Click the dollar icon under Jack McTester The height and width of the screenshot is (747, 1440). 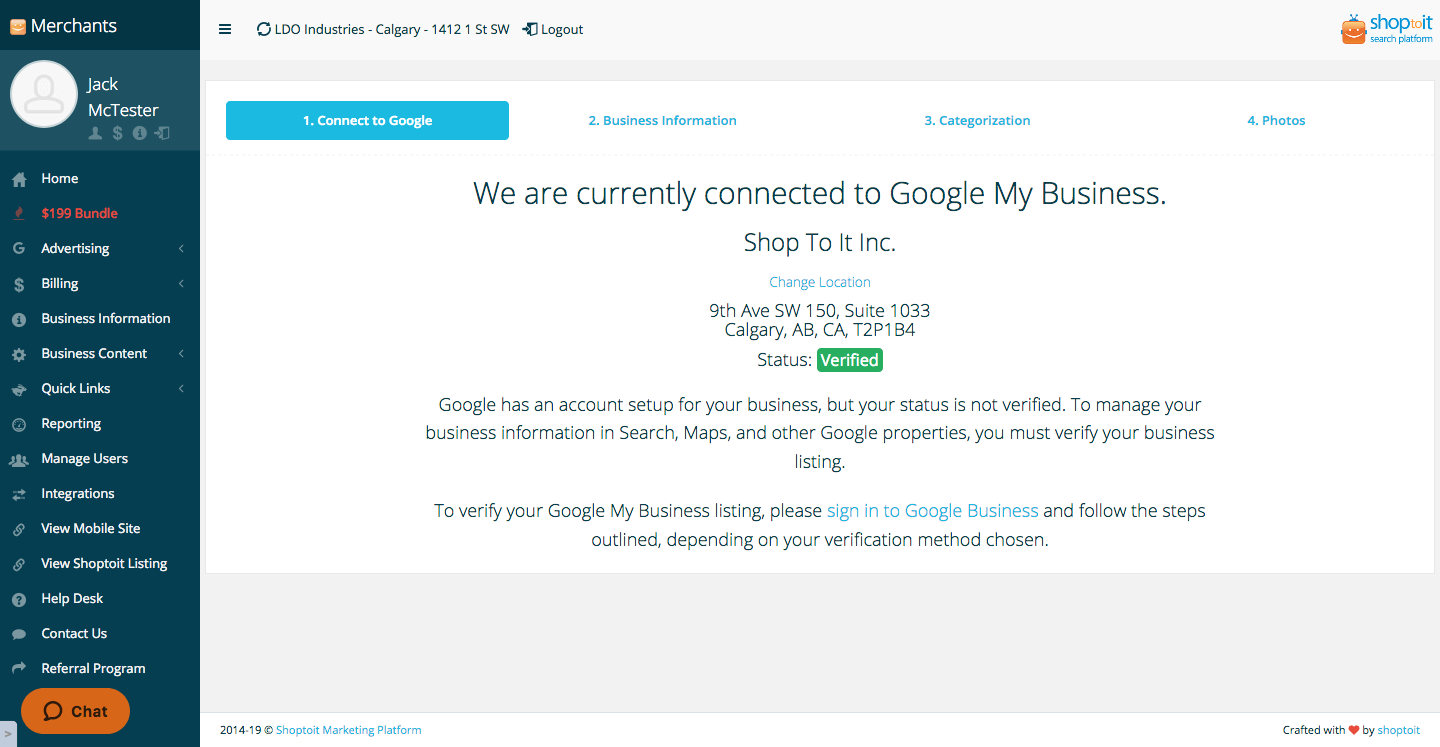(x=117, y=133)
